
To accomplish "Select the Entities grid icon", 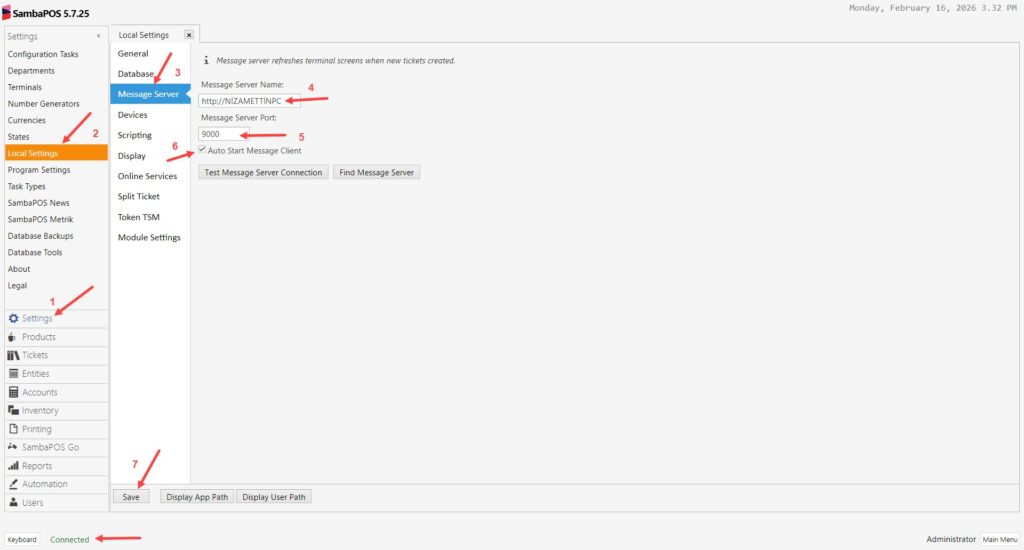I will click(x=13, y=374).
